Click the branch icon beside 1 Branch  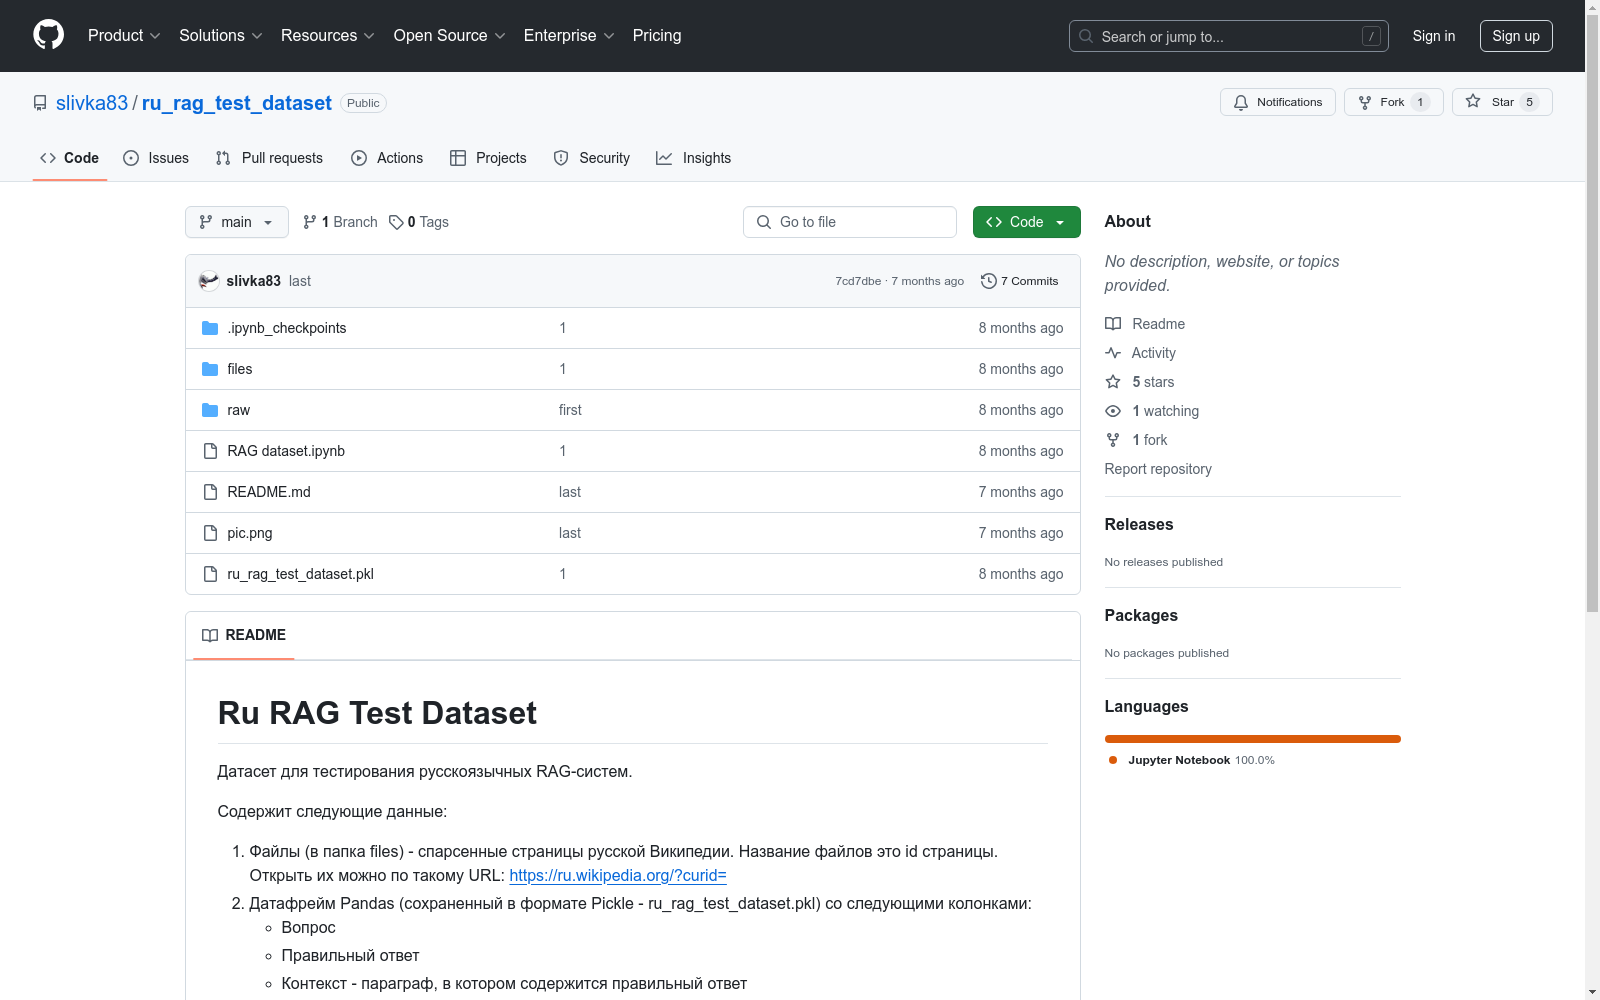(310, 222)
